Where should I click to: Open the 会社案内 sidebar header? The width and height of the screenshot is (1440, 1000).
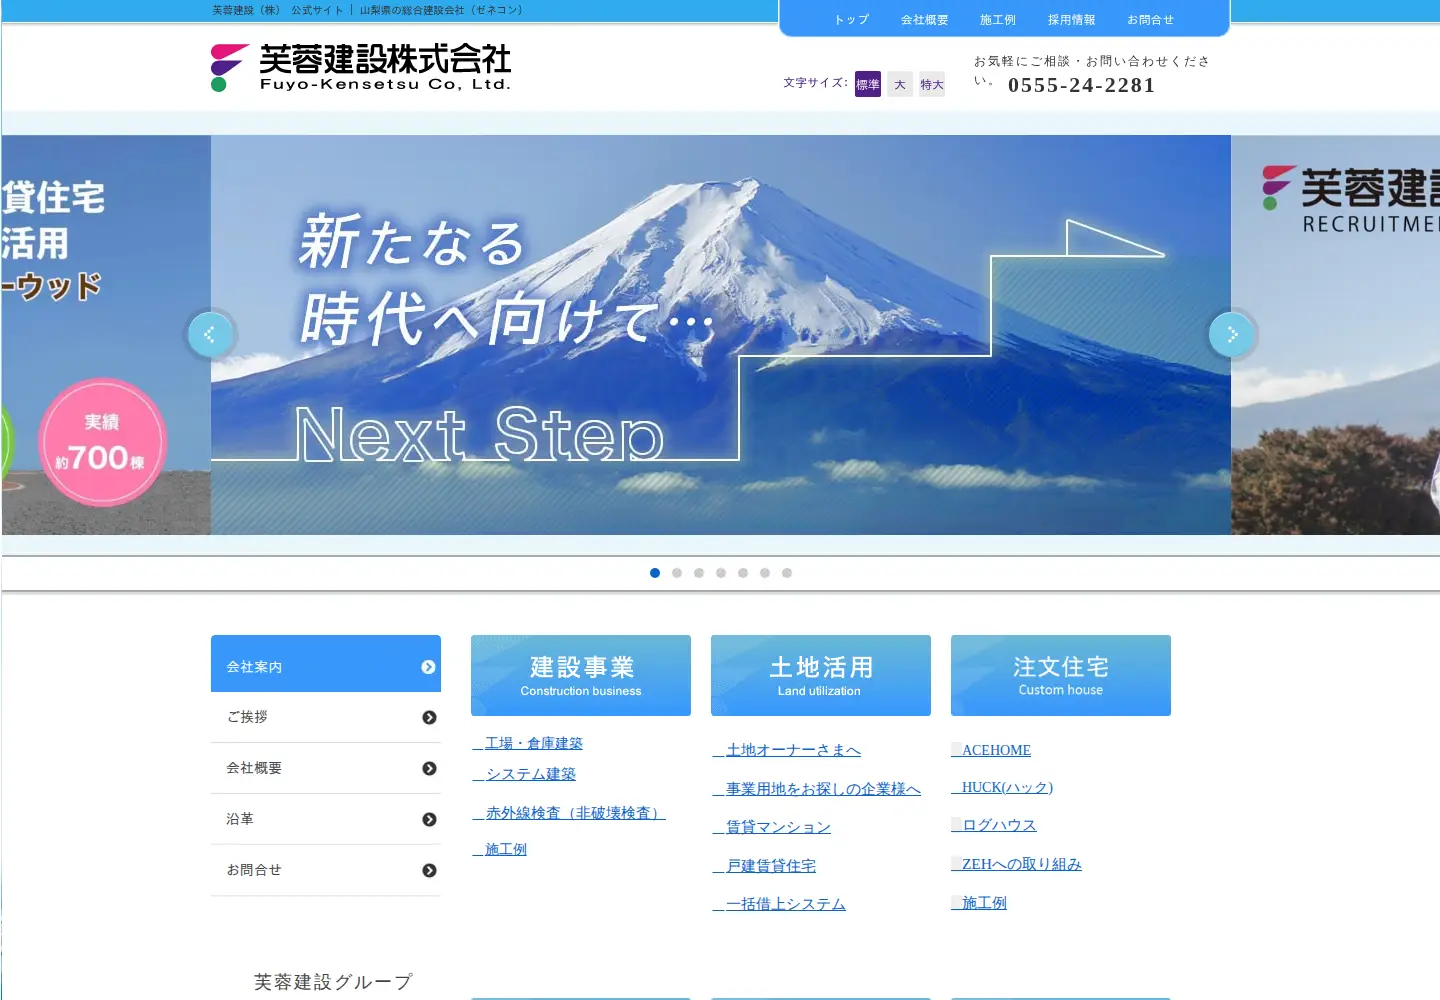coord(326,663)
